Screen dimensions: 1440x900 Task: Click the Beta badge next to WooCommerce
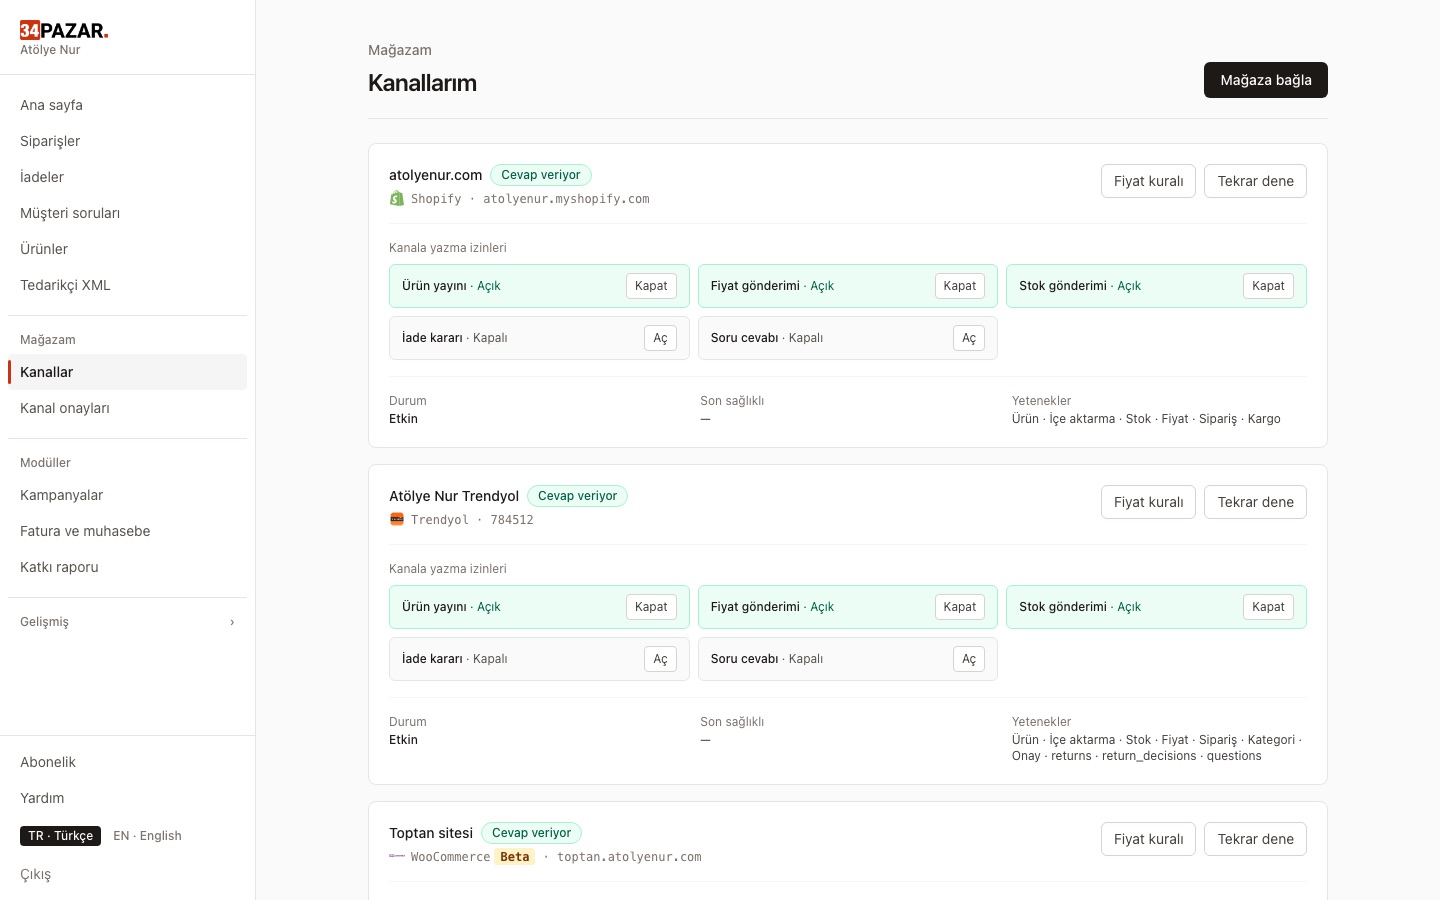[x=515, y=857]
